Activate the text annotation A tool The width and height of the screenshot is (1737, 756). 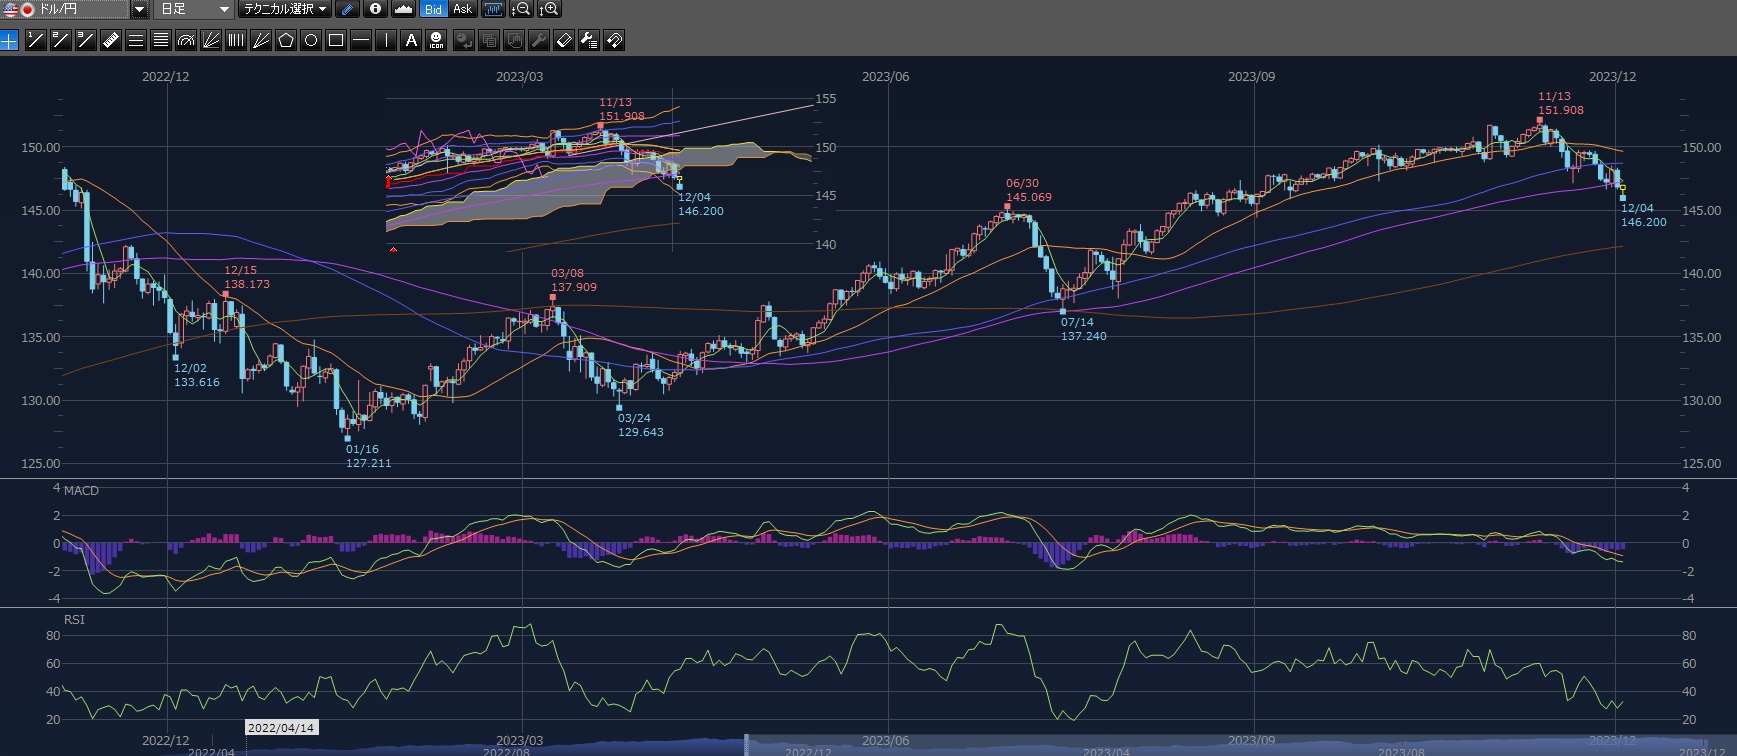pos(411,40)
